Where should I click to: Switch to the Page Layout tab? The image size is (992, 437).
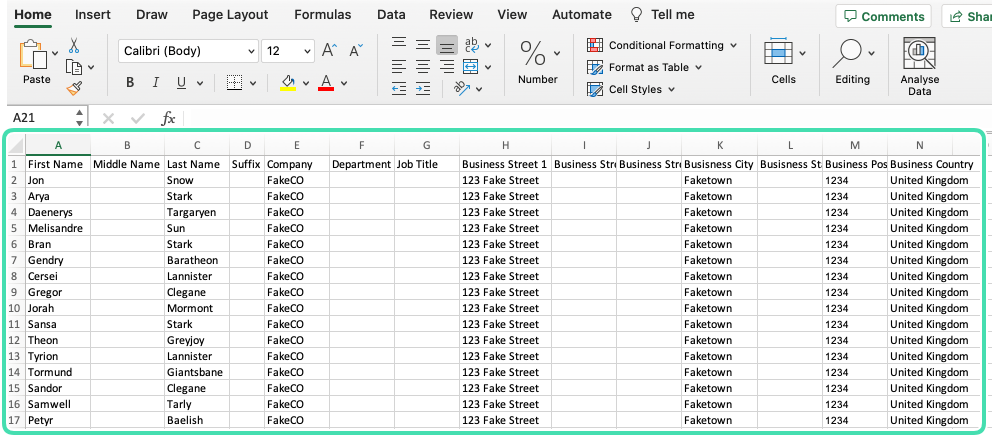(230, 15)
